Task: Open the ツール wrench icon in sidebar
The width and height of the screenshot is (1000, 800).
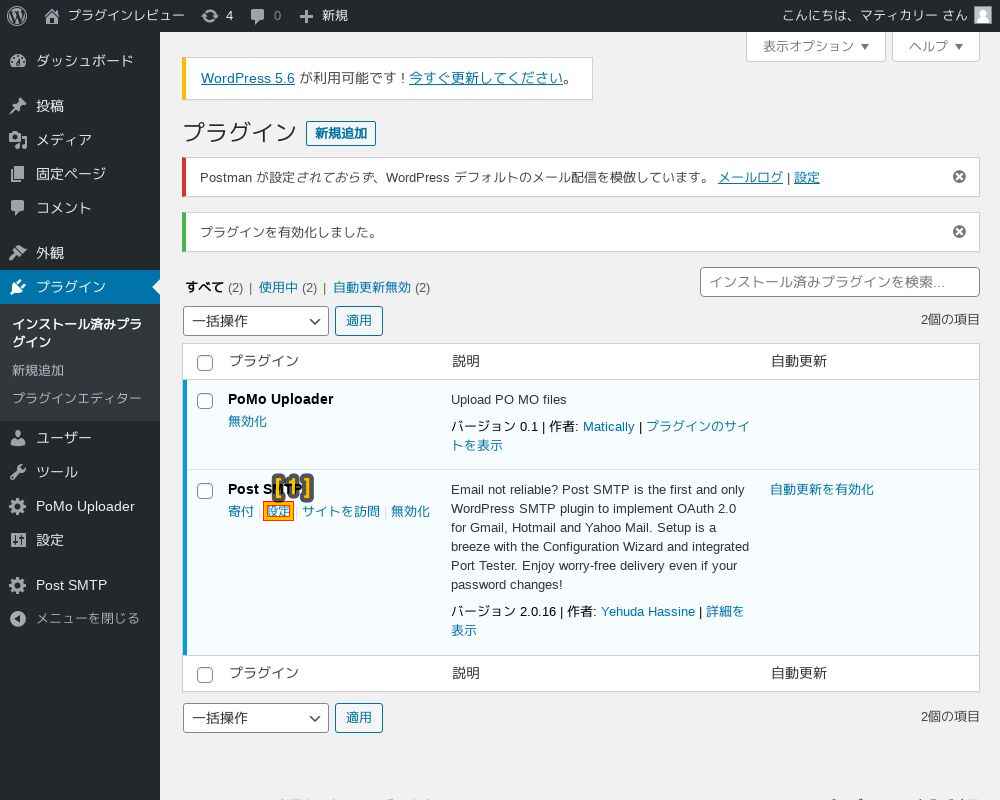Action: (18, 472)
